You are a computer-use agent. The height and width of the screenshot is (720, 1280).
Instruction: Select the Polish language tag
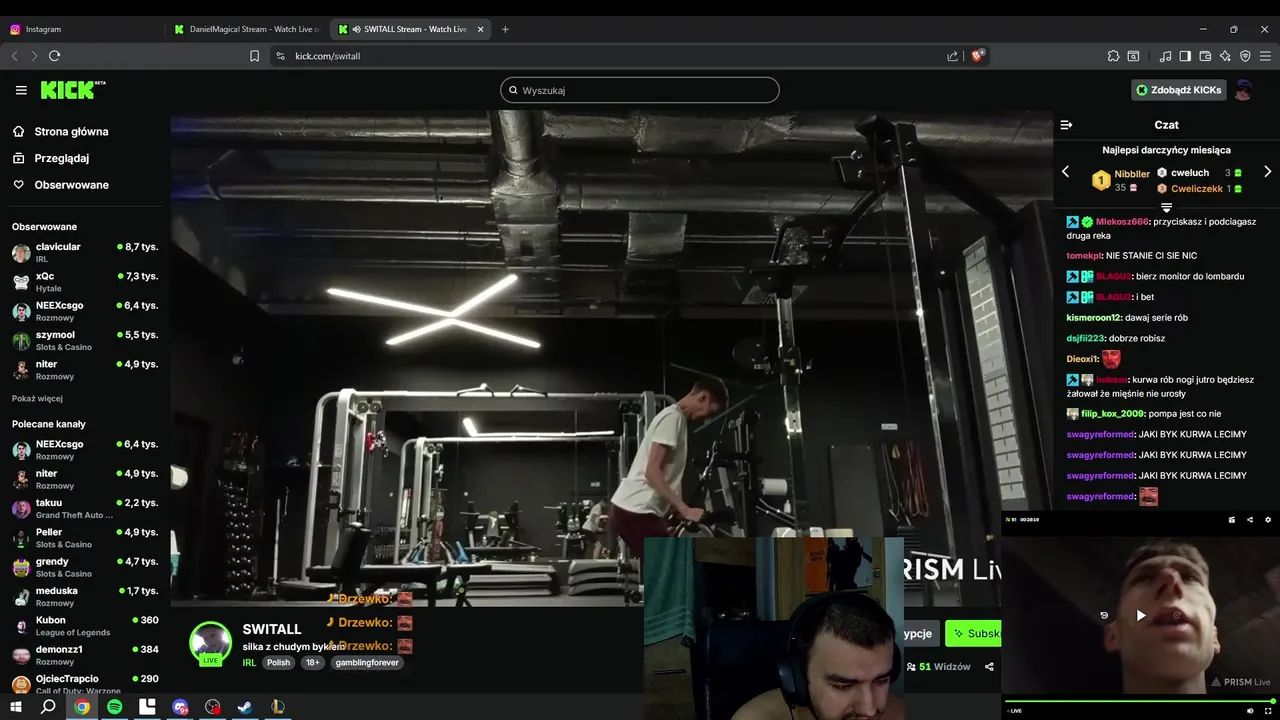point(278,662)
